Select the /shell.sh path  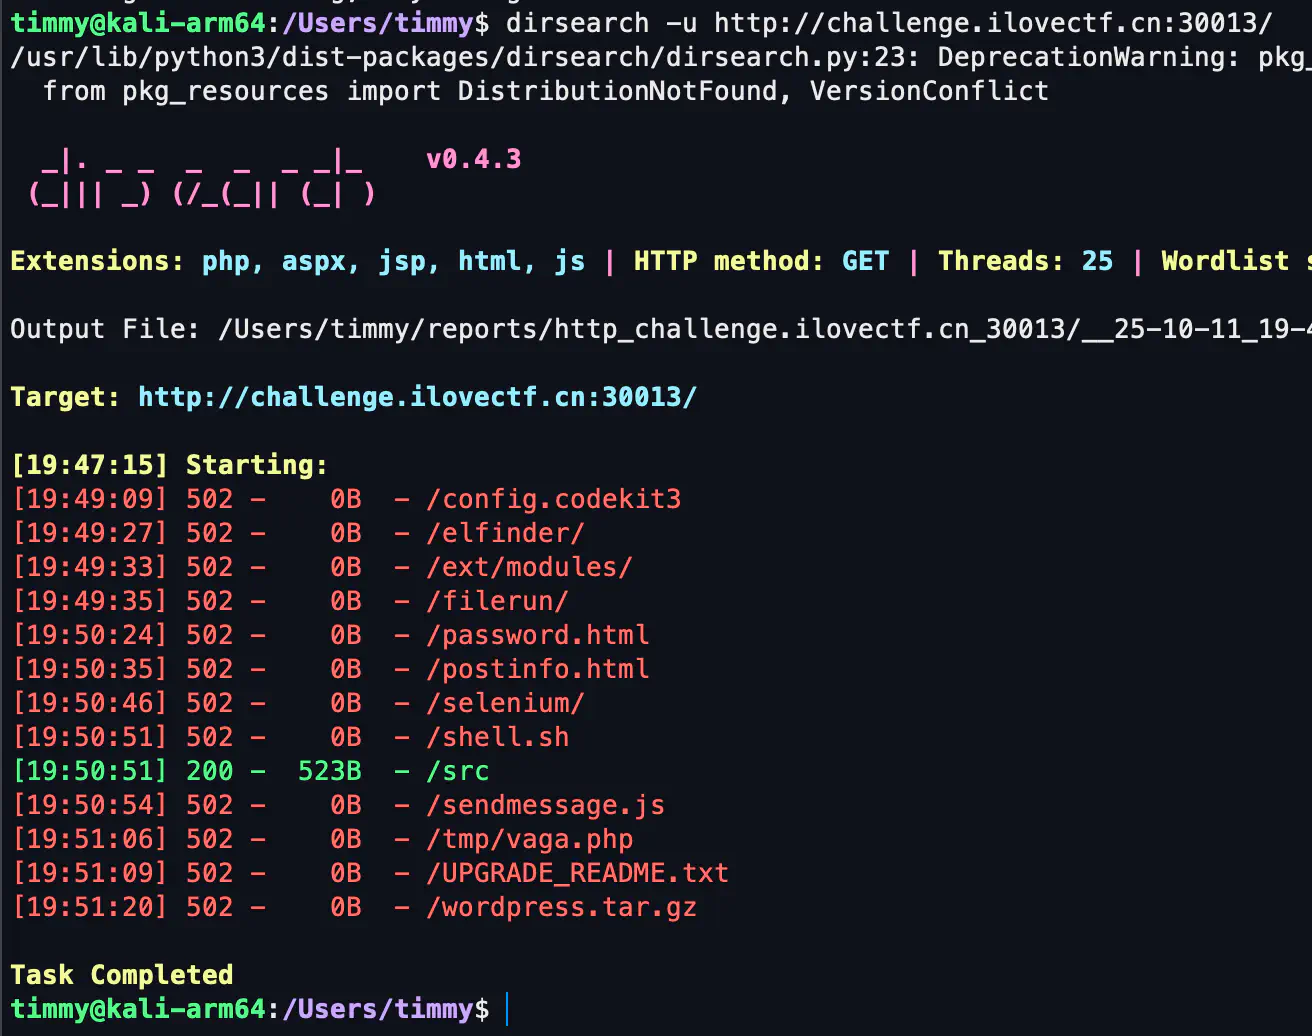pyautogui.click(x=497, y=737)
